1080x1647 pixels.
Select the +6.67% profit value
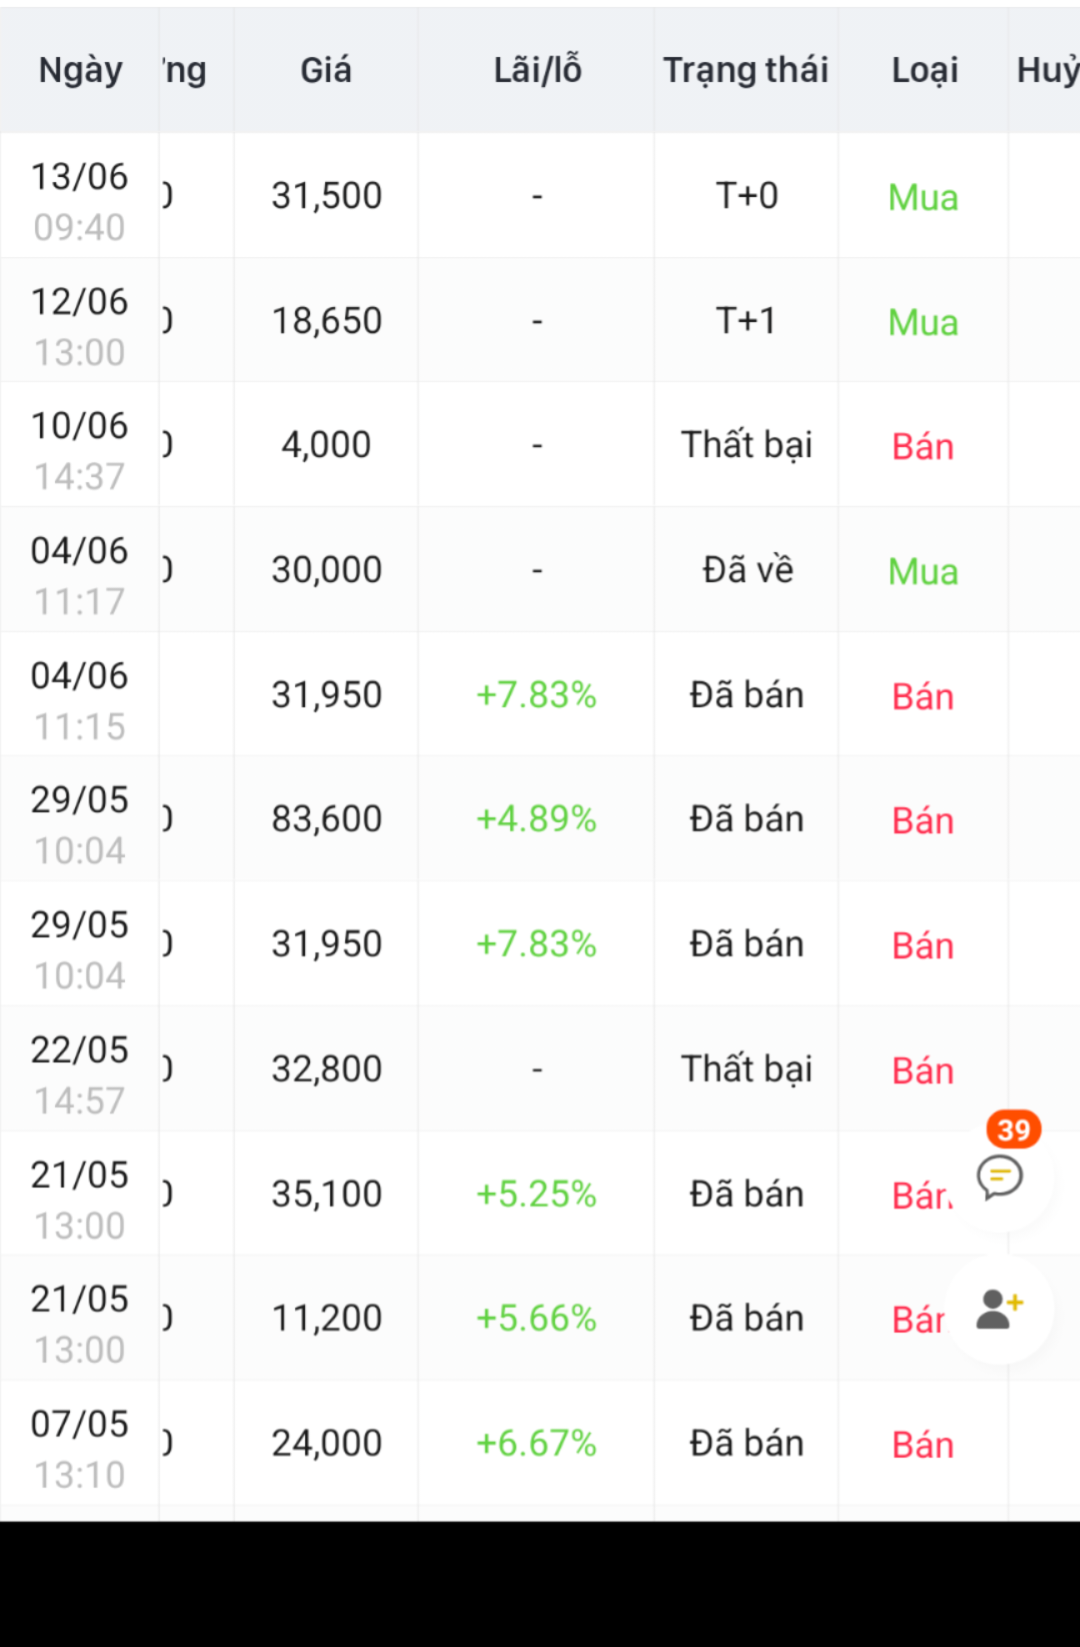tap(536, 1443)
